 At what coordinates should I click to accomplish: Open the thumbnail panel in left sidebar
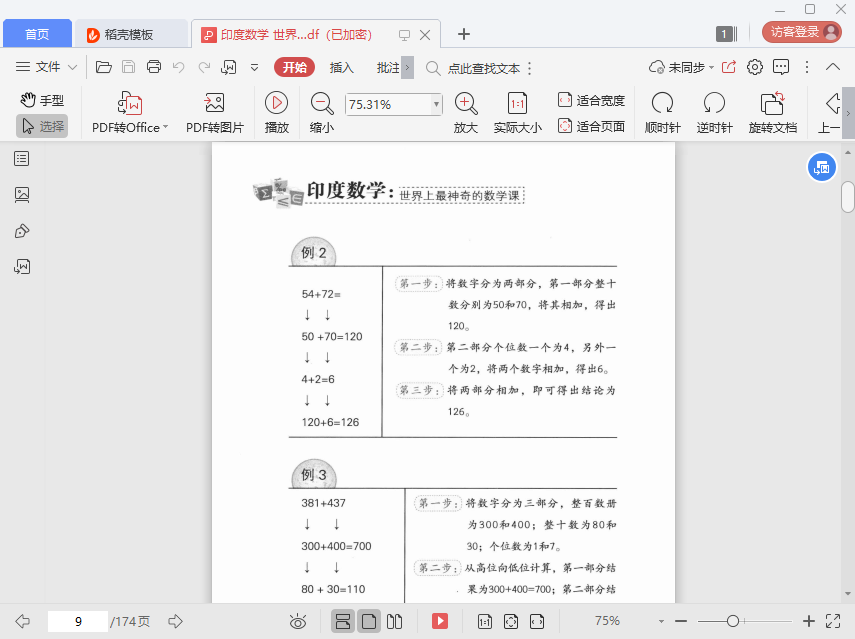(22, 195)
